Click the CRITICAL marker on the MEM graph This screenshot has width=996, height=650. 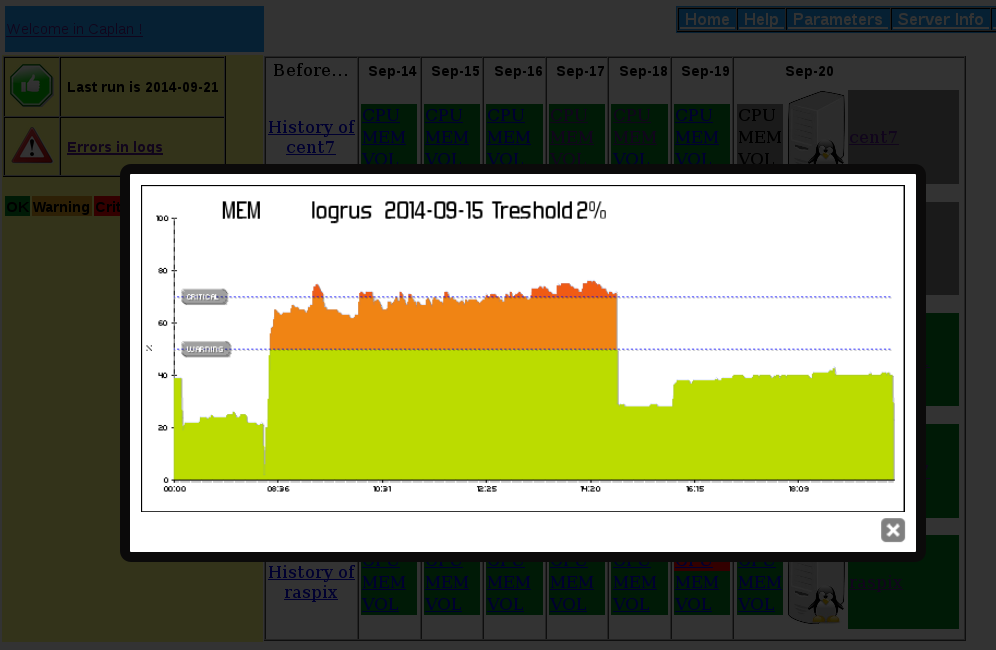coord(204,296)
